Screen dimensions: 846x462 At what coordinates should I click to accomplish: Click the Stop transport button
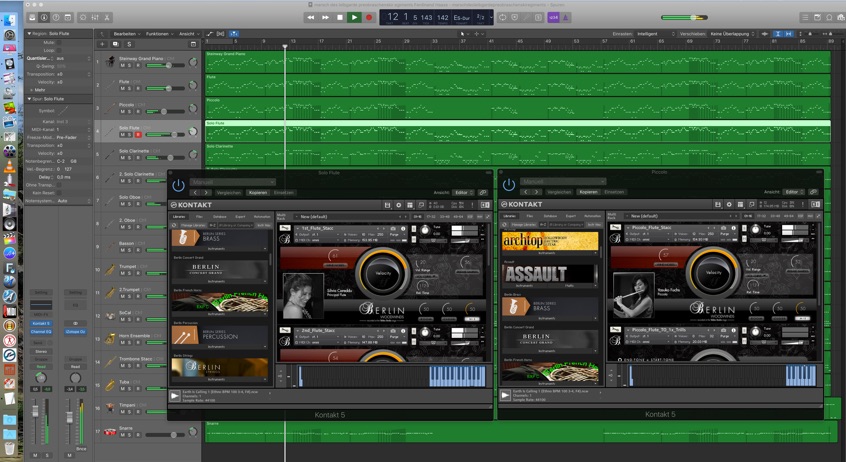(x=340, y=17)
